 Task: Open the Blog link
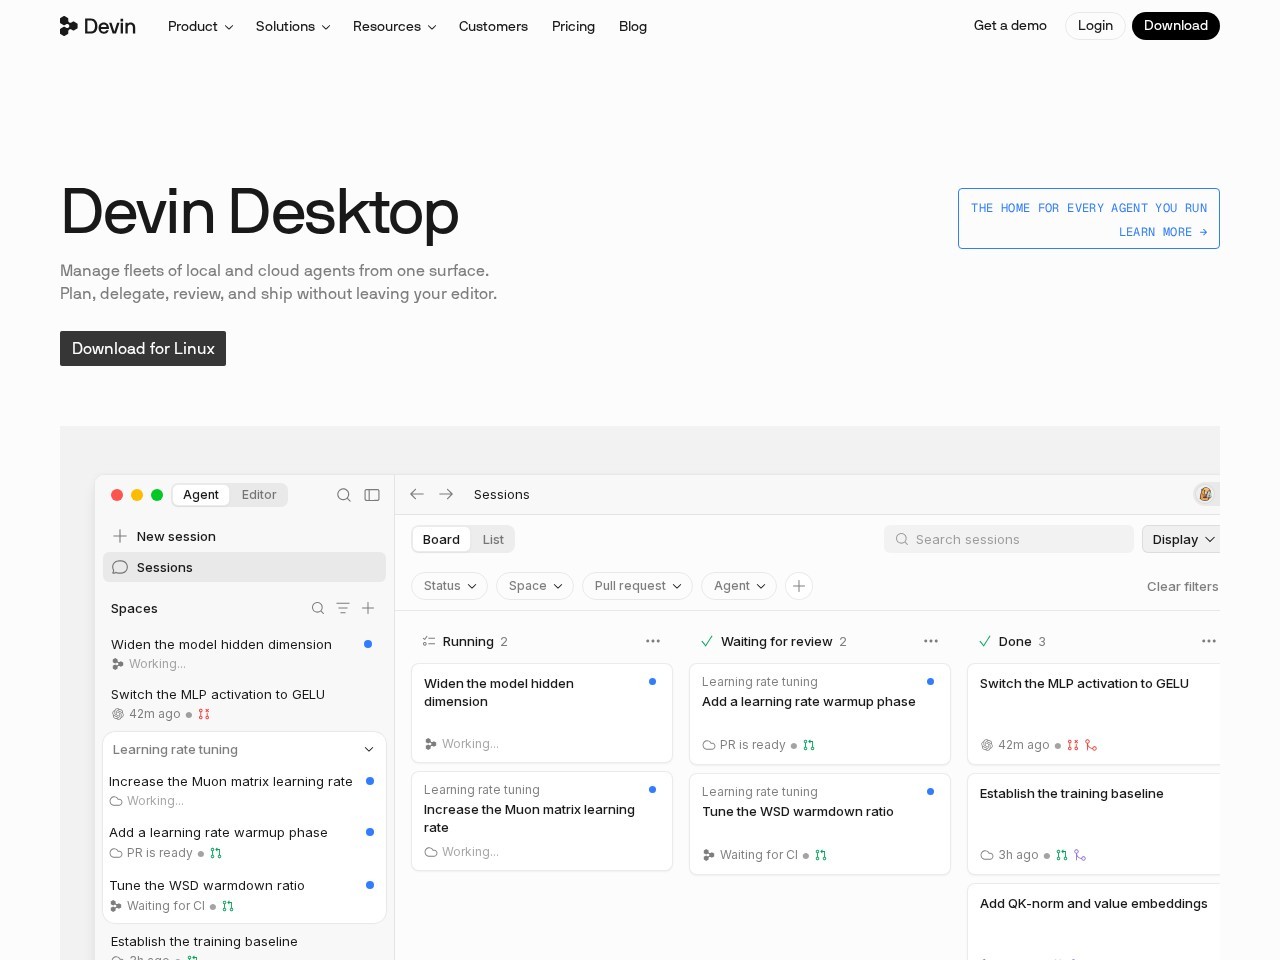click(x=633, y=26)
